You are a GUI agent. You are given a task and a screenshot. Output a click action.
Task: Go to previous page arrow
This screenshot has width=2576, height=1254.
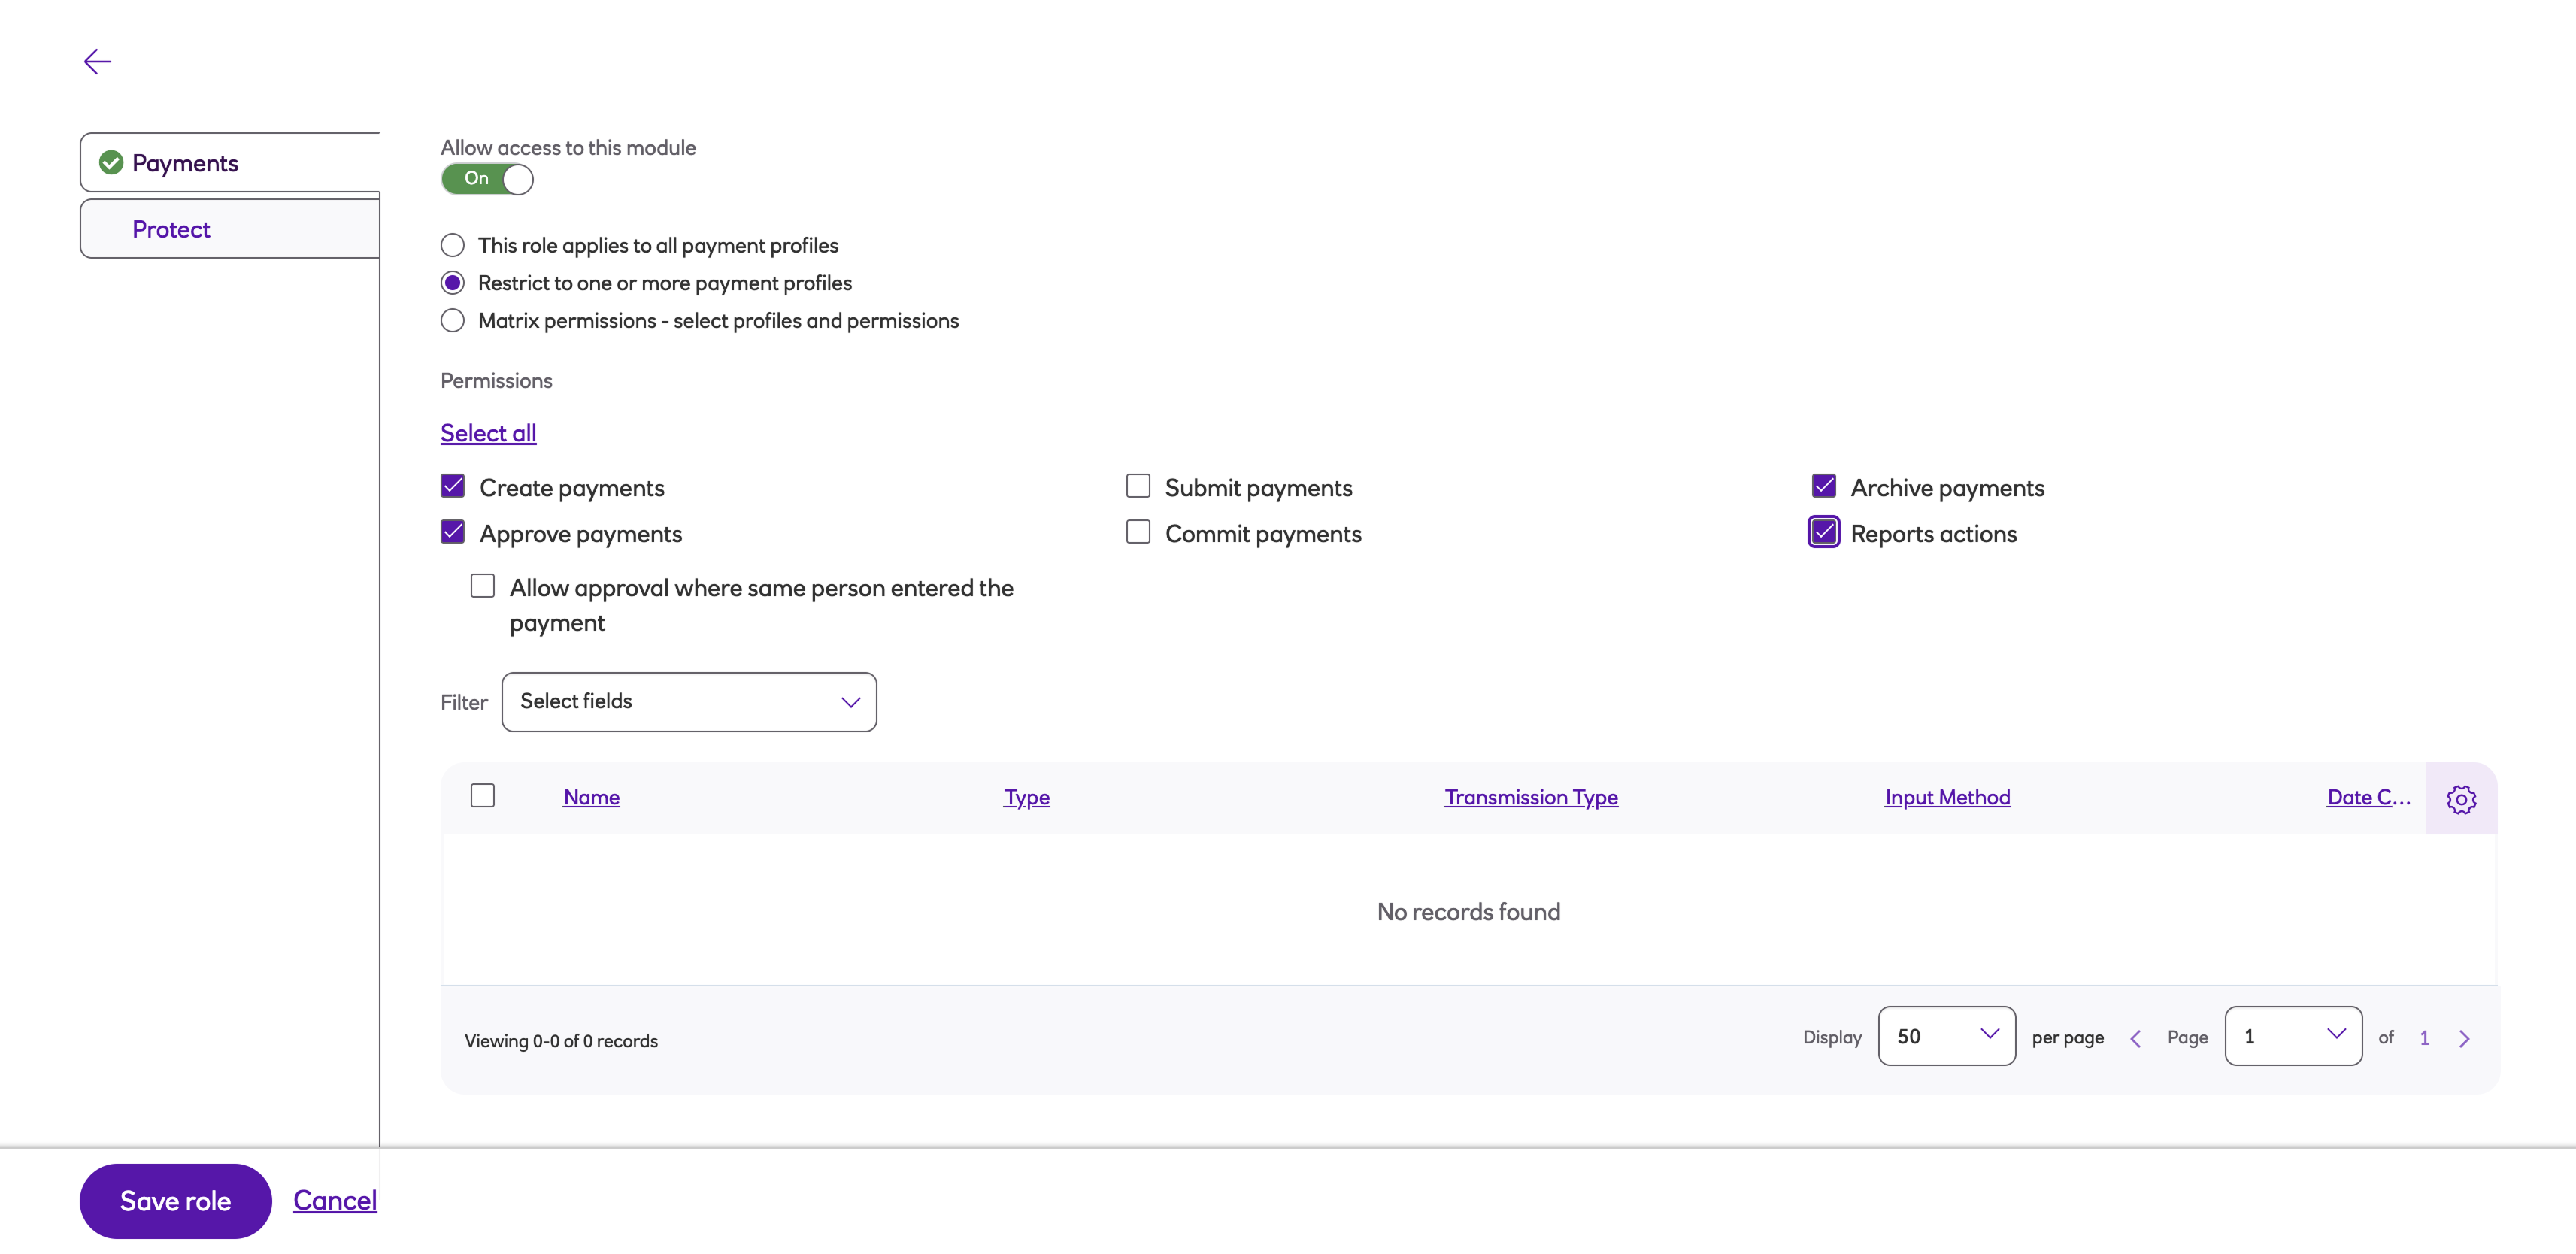coord(2135,1039)
